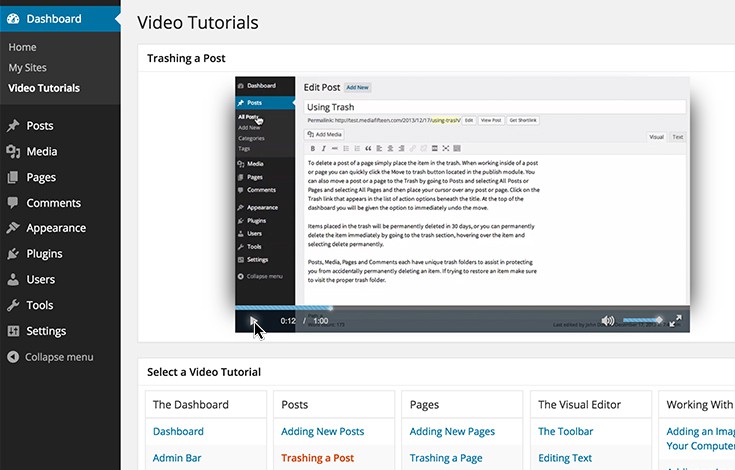Image resolution: width=735 pixels, height=470 pixels.
Task: Play the Trashing a Post video
Action: coord(254,321)
